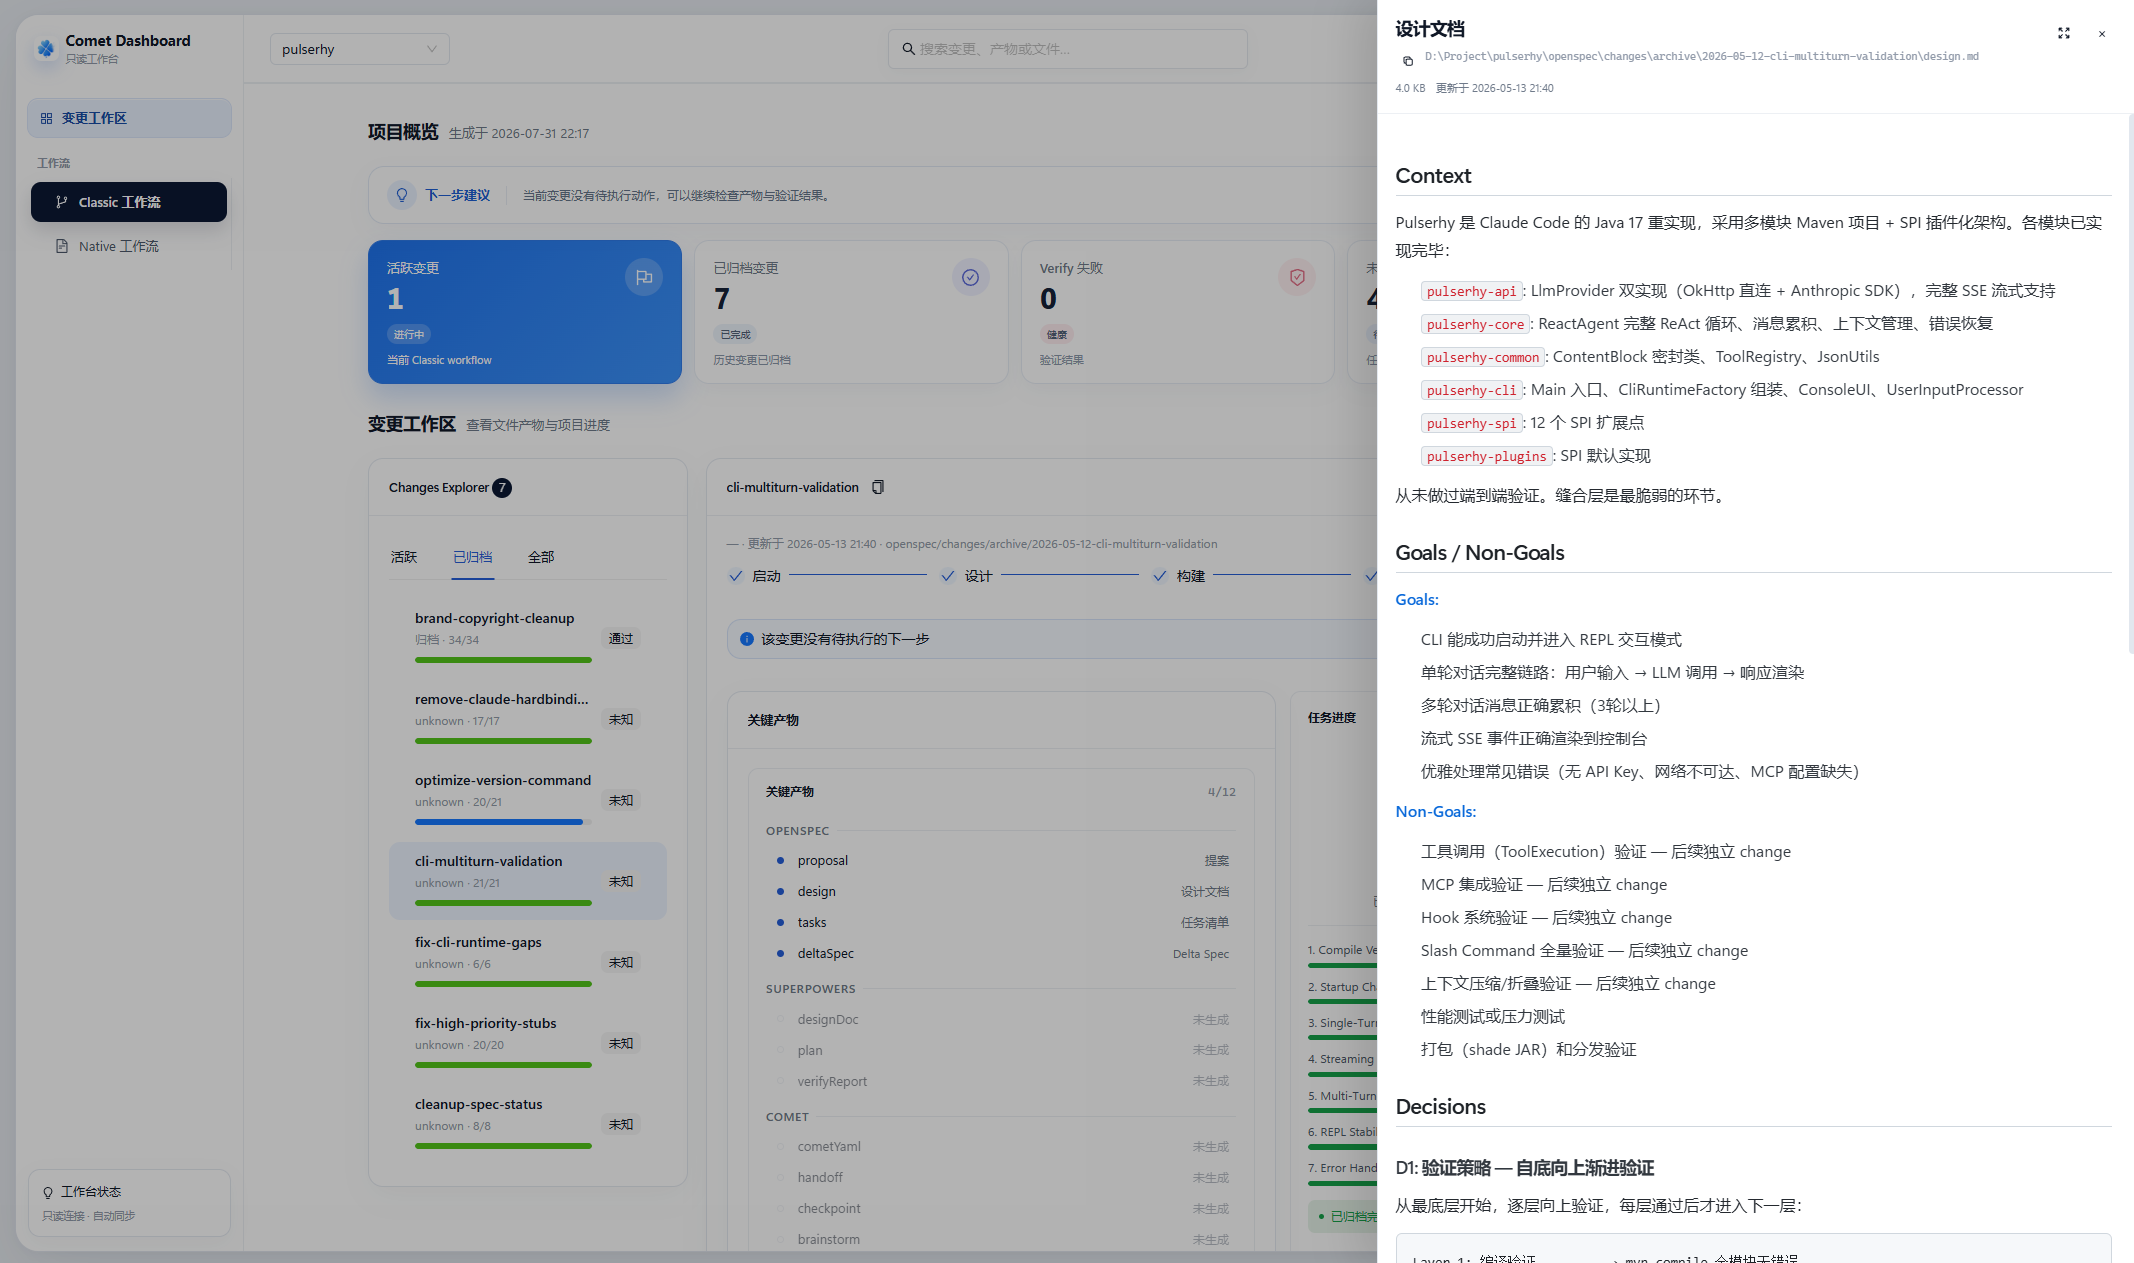Click the checkmark icon on 已归档变更 card
Screen dimensions: 2134x1263
[970, 277]
